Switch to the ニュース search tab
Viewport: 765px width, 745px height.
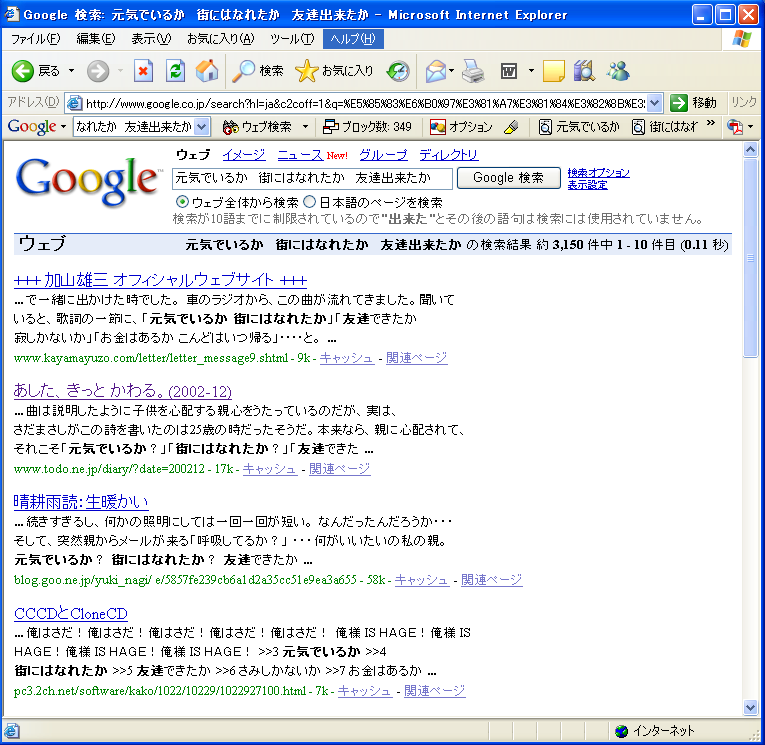(300, 155)
